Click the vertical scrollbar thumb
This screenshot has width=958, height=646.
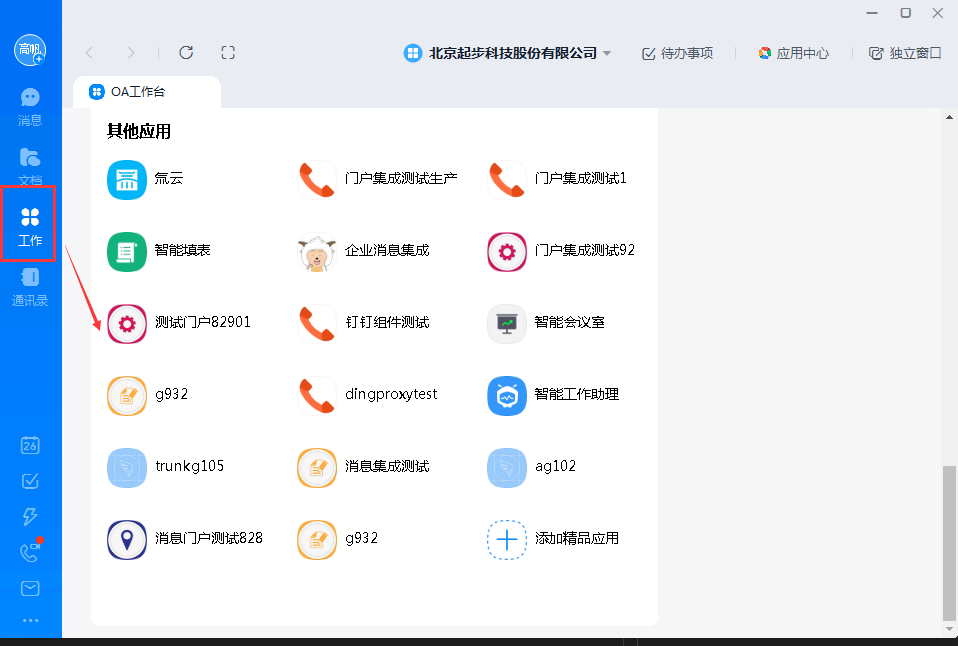[949, 543]
